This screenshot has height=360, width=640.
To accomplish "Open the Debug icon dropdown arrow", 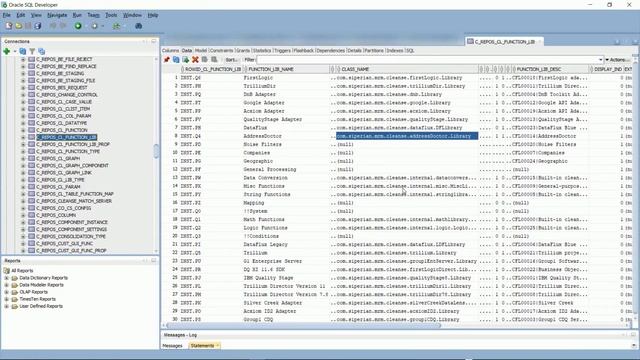I will click(x=102, y=26).
